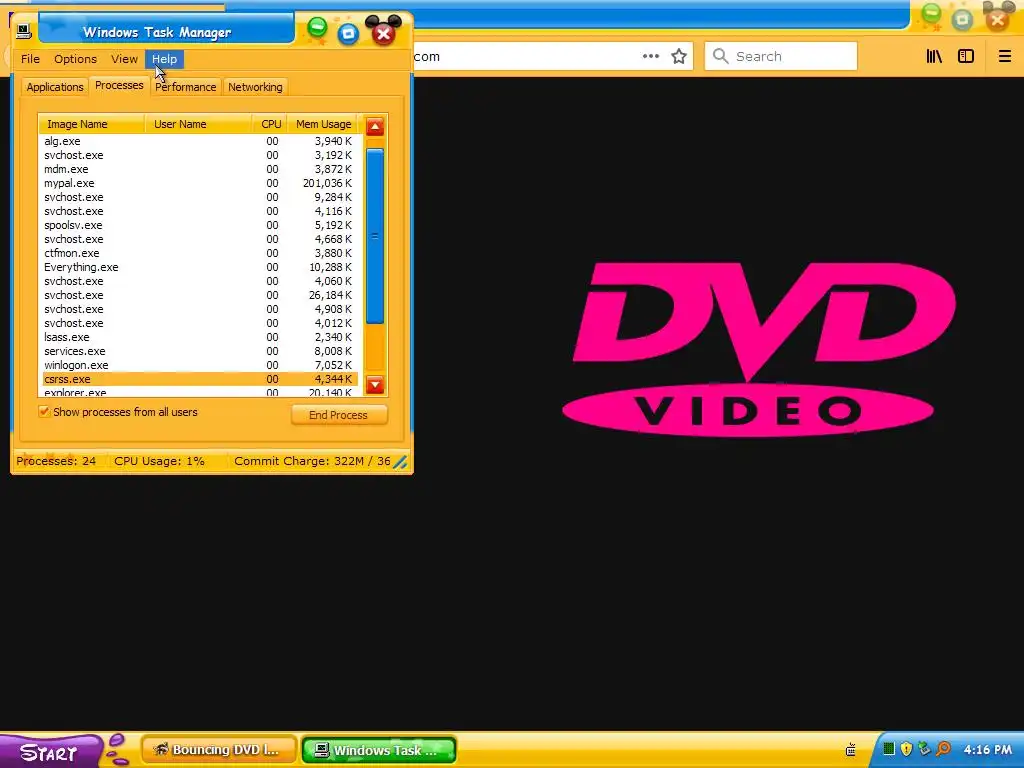This screenshot has height=768, width=1024.
Task: Switch to the Applications tab
Action: [x=55, y=87]
